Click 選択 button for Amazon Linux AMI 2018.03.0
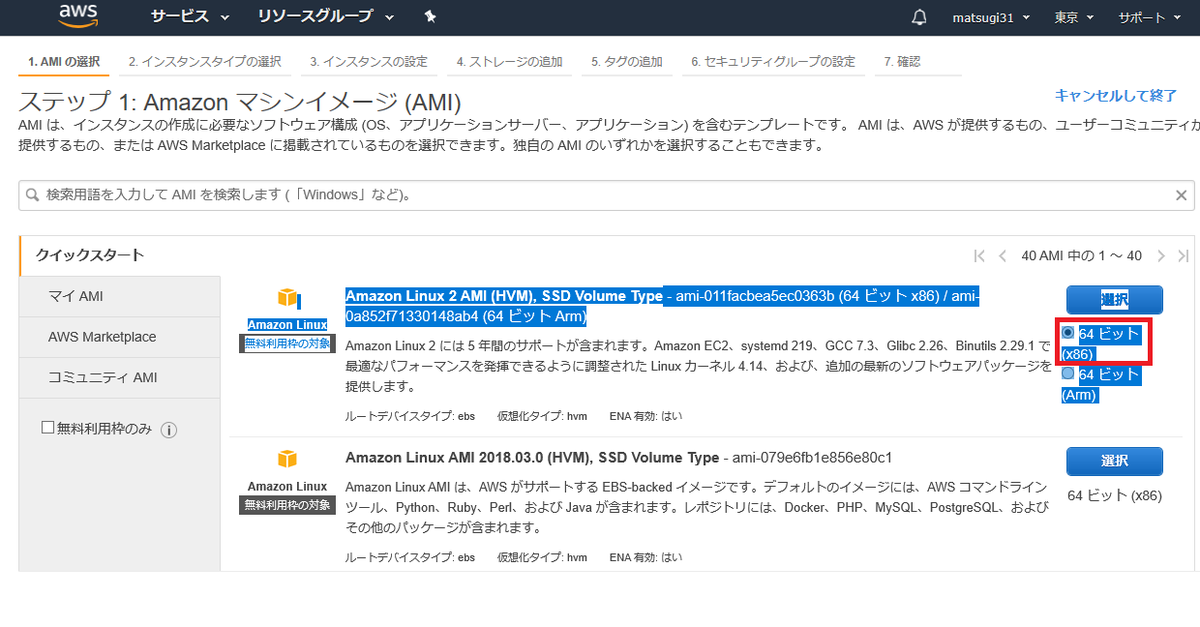This screenshot has height=627, width=1200. (x=1114, y=461)
